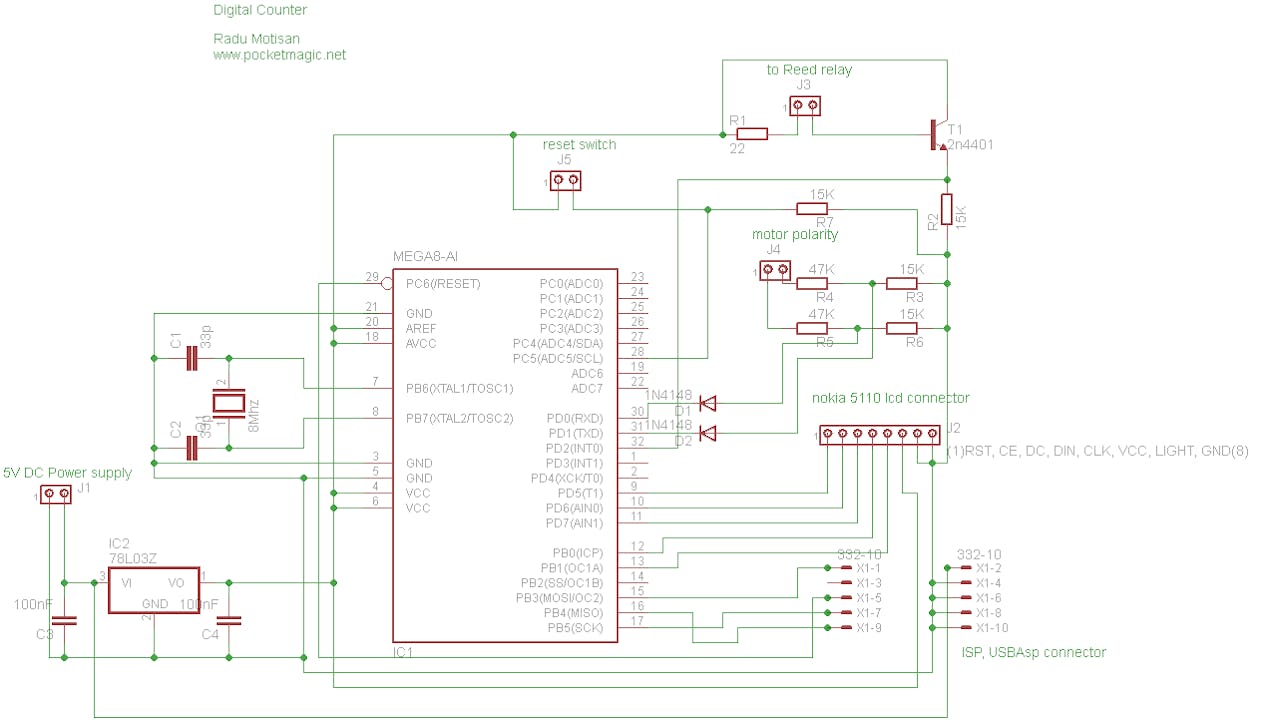Select the D2 1N4148 diode symbol
The image size is (1280, 720).
pos(708,433)
